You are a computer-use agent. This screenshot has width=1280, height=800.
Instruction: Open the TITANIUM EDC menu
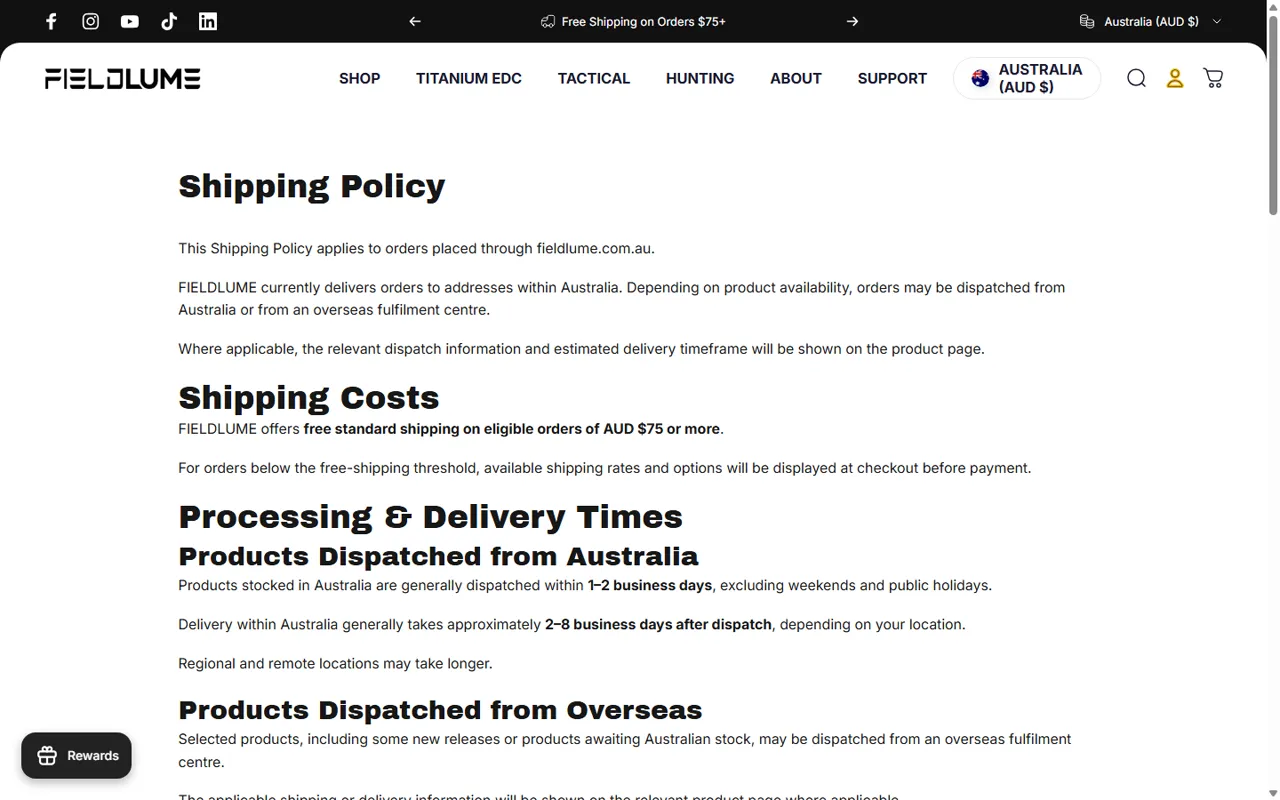(x=469, y=78)
